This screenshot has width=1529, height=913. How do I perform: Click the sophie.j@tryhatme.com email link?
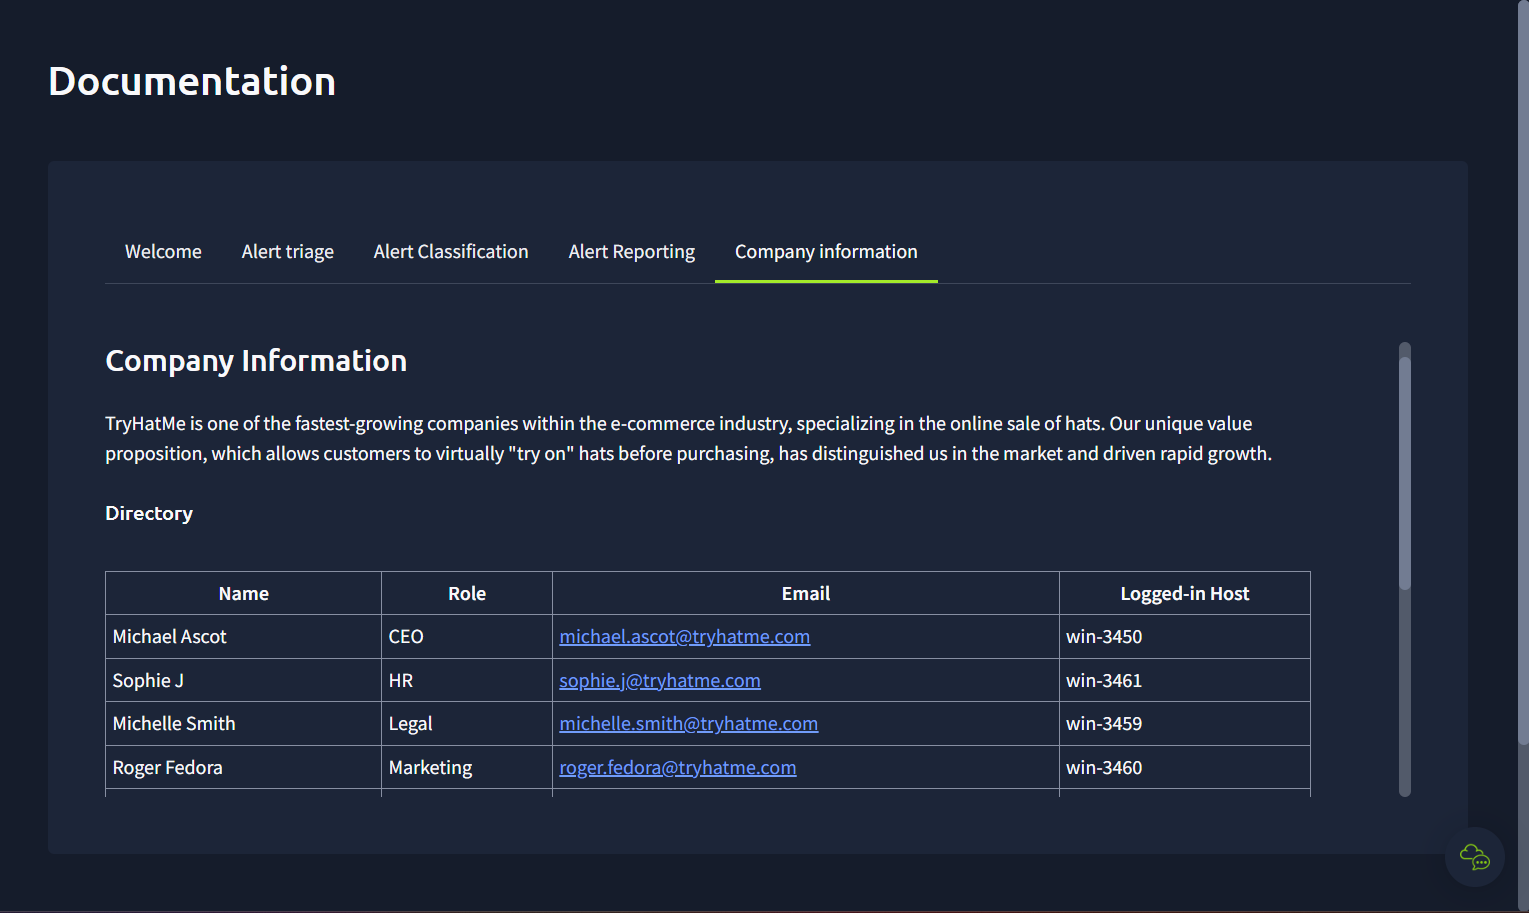click(x=660, y=681)
